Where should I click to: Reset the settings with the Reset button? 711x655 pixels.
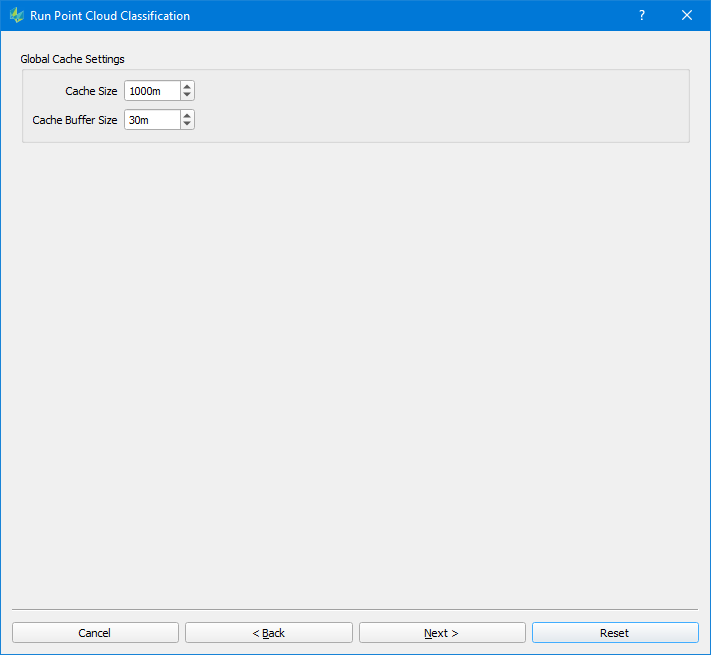click(x=614, y=633)
